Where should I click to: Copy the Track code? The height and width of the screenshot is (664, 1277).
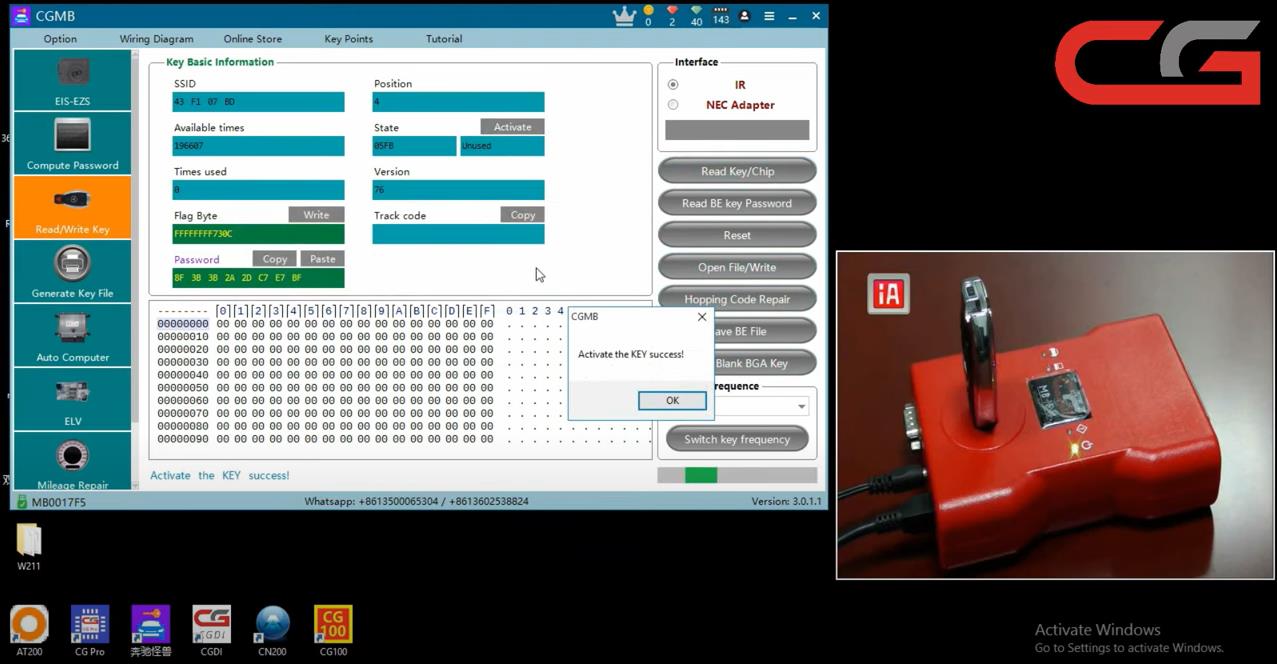(x=522, y=215)
